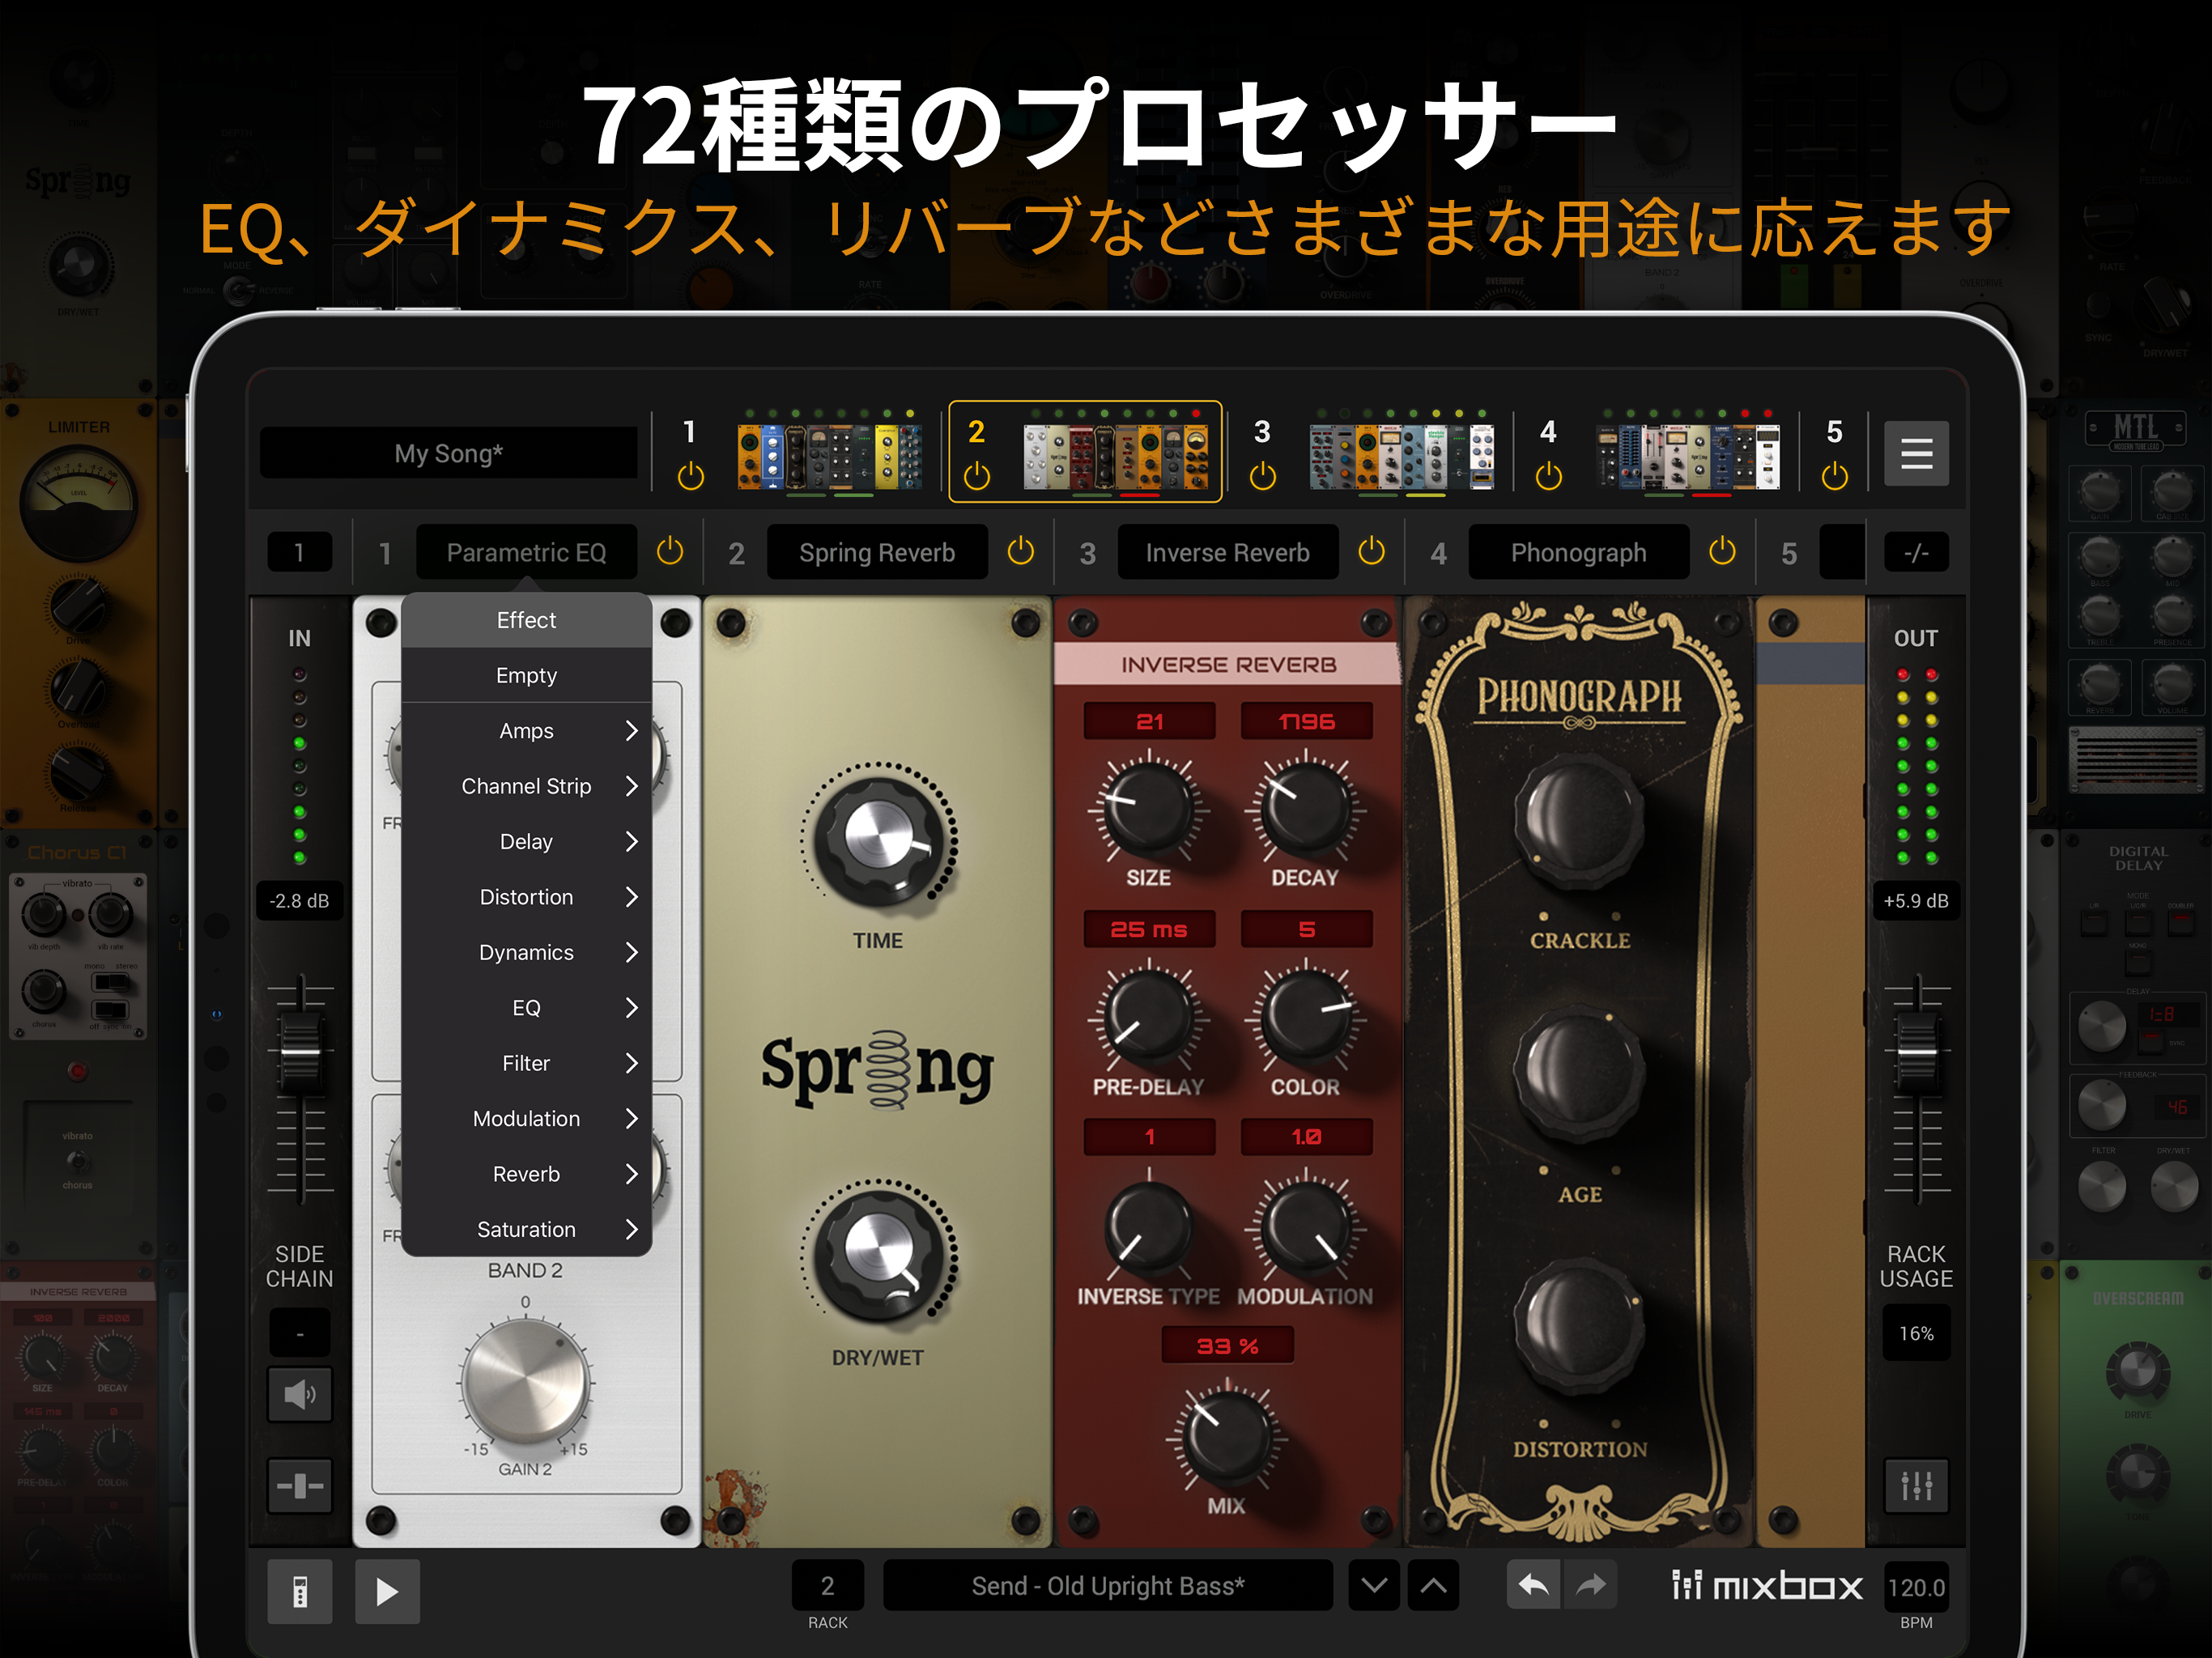This screenshot has width=2212, height=1658.
Task: Select rack 4 thumbnail strip
Action: pyautogui.click(x=1688, y=456)
